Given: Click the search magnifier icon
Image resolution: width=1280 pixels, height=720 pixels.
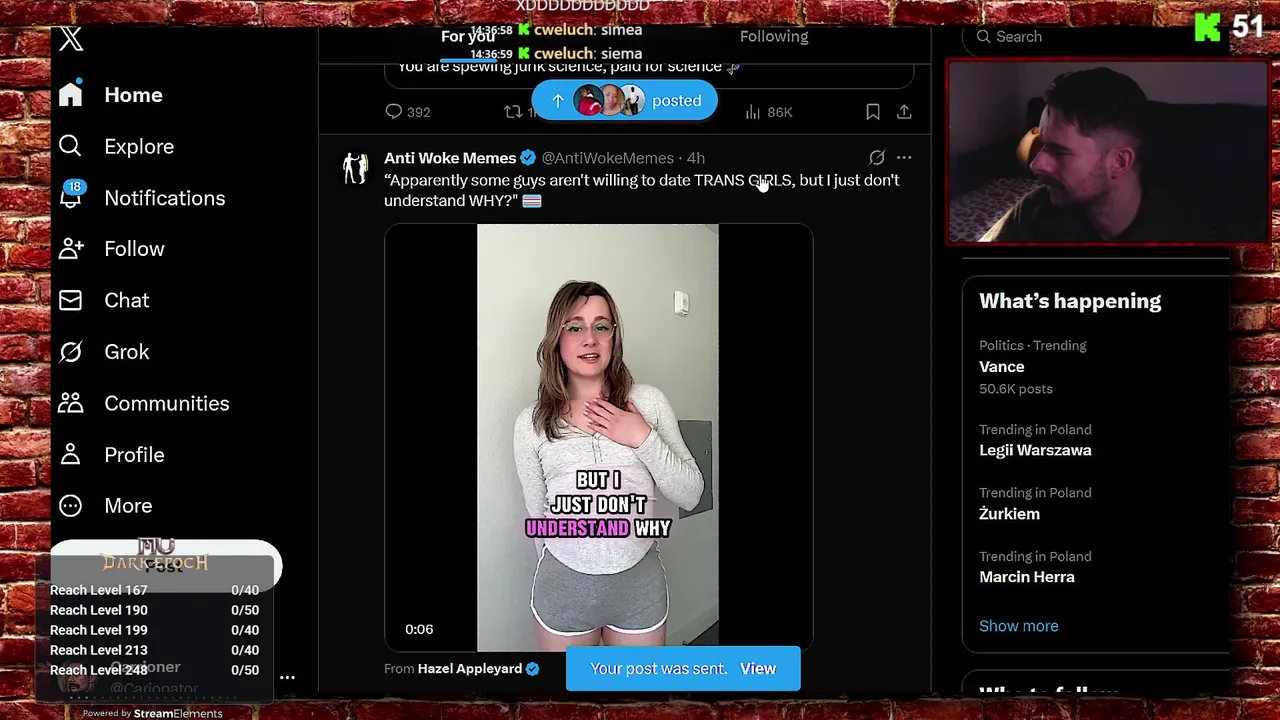Looking at the screenshot, I should click(x=984, y=37).
